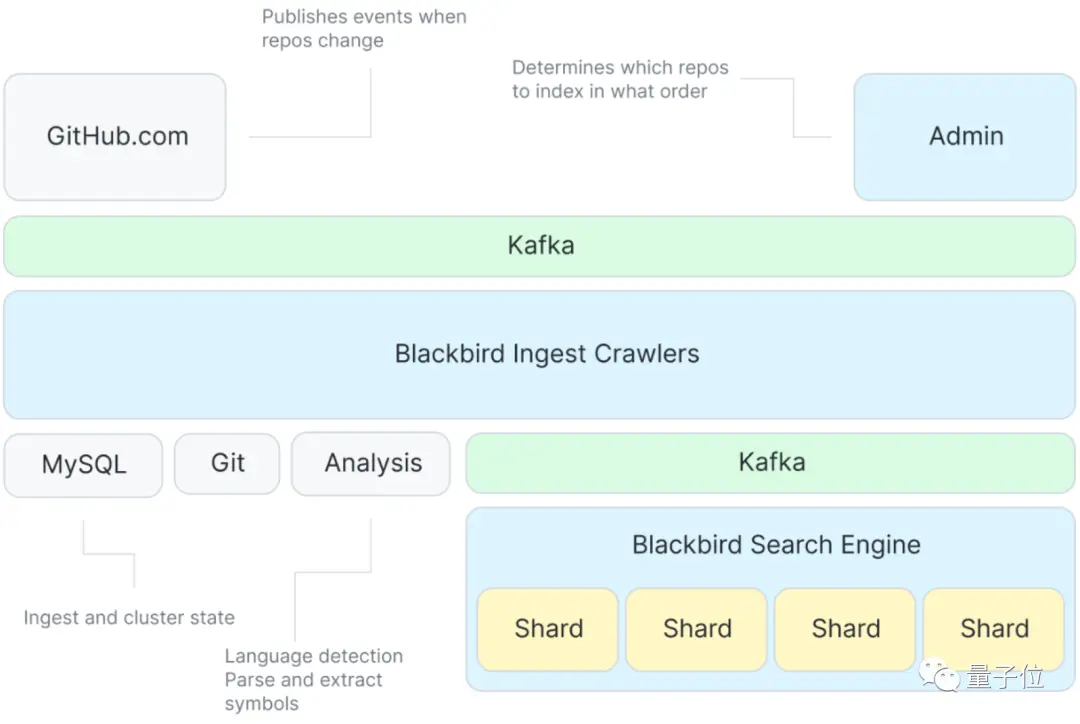
Task: Click the top Kafka bar
Action: point(539,246)
